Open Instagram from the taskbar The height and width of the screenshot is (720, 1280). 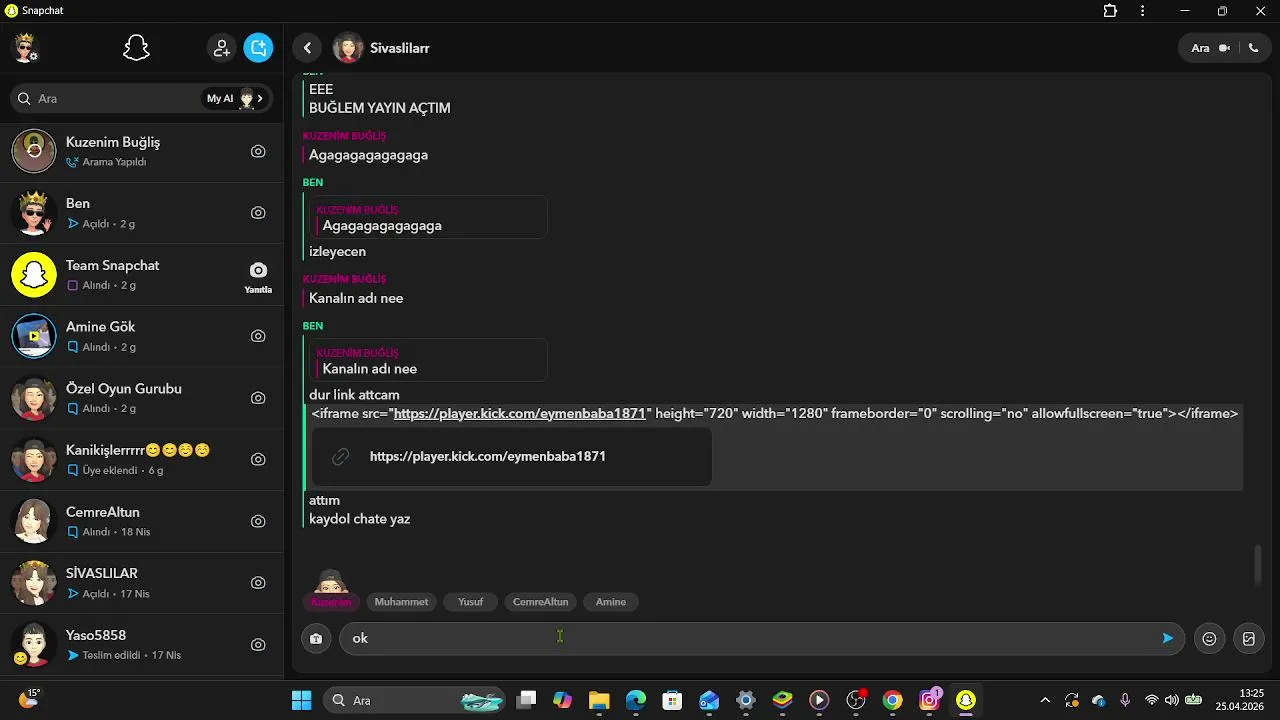929,700
